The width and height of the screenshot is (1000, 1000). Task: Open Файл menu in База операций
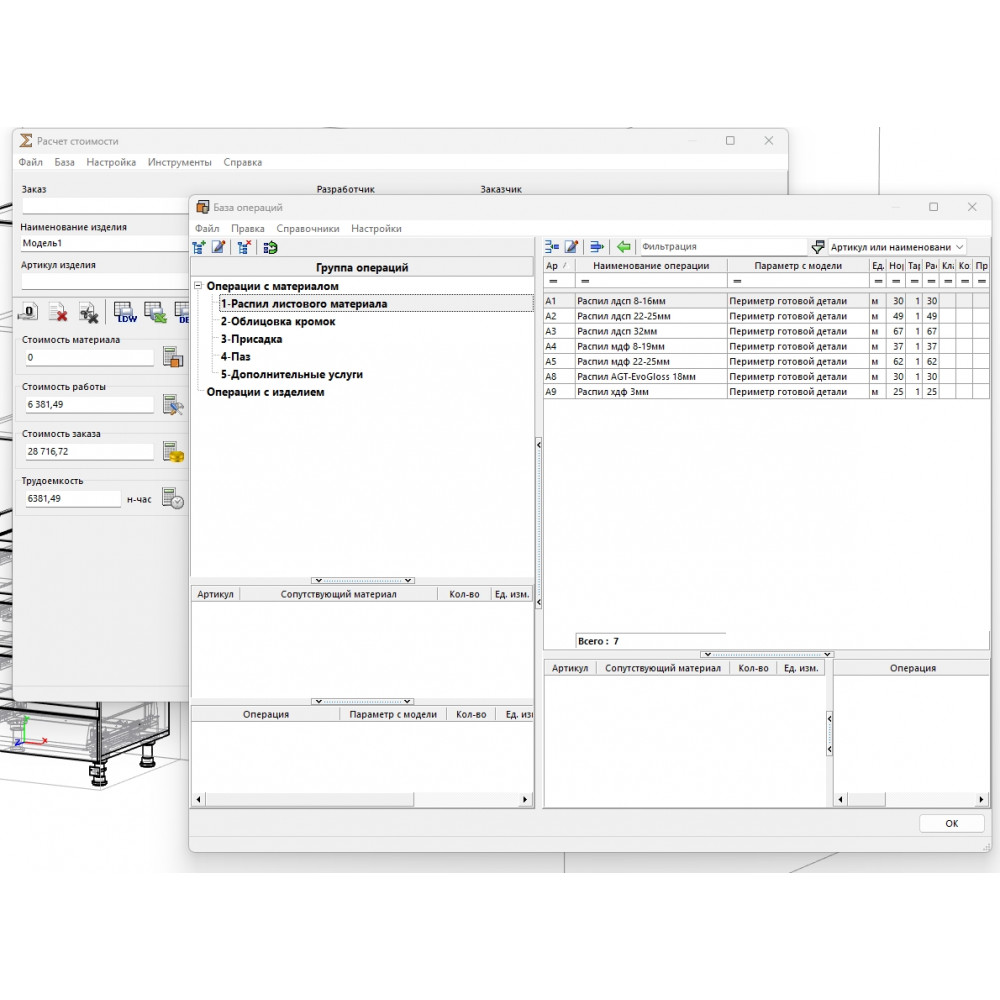(x=207, y=228)
